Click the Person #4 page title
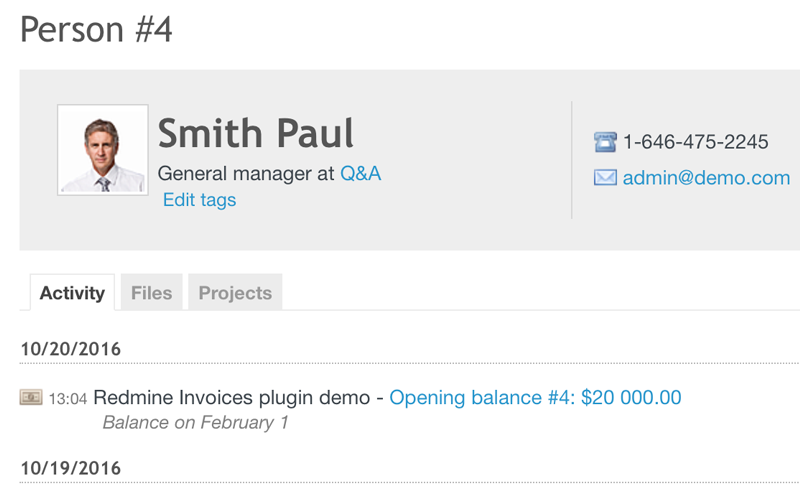 [x=96, y=29]
